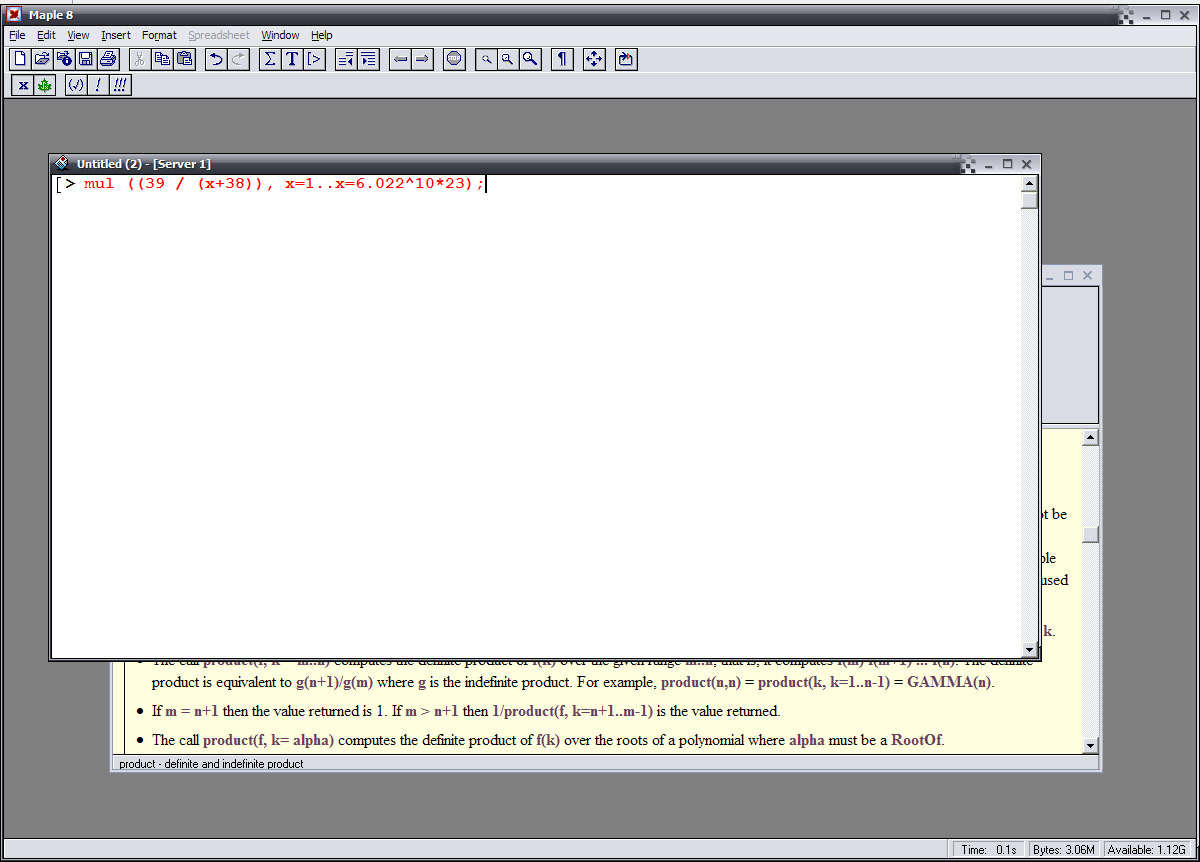This screenshot has height=862, width=1200.
Task: Click the 'GAMMA(n)' text in the help page
Action: pyautogui.click(x=950, y=683)
